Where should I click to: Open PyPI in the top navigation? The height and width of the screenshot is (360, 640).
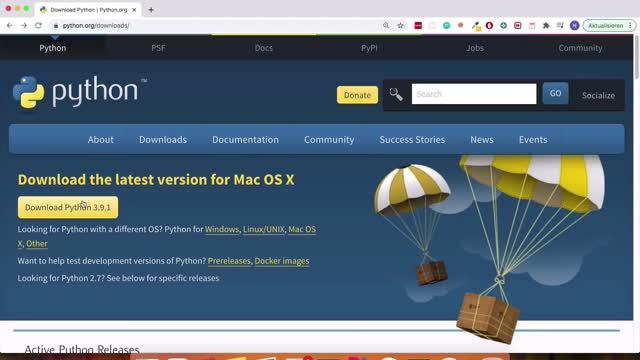point(369,48)
